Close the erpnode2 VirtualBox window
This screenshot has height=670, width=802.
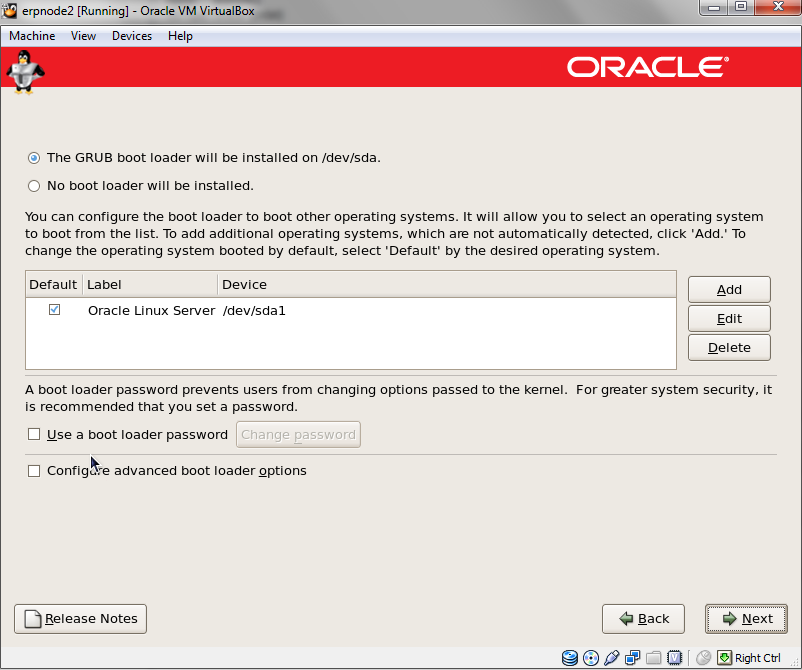[777, 7]
